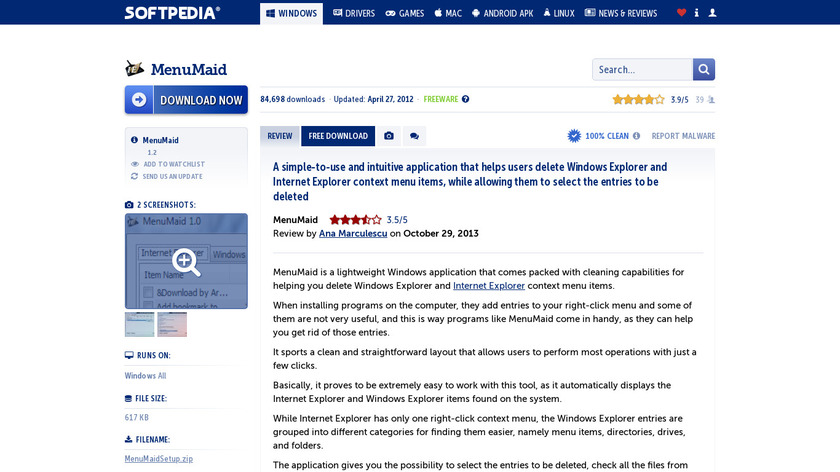The height and width of the screenshot is (472, 840).
Task: Open the Android APK section
Action: [x=502, y=13]
